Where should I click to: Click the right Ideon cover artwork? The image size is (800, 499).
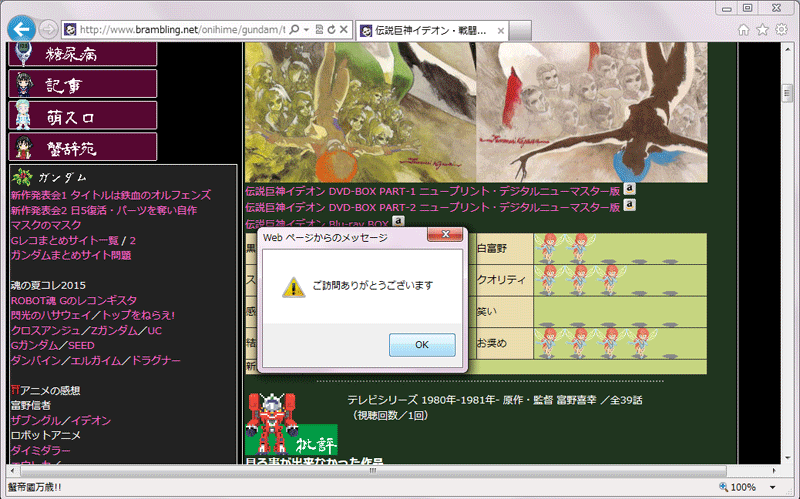592,112
